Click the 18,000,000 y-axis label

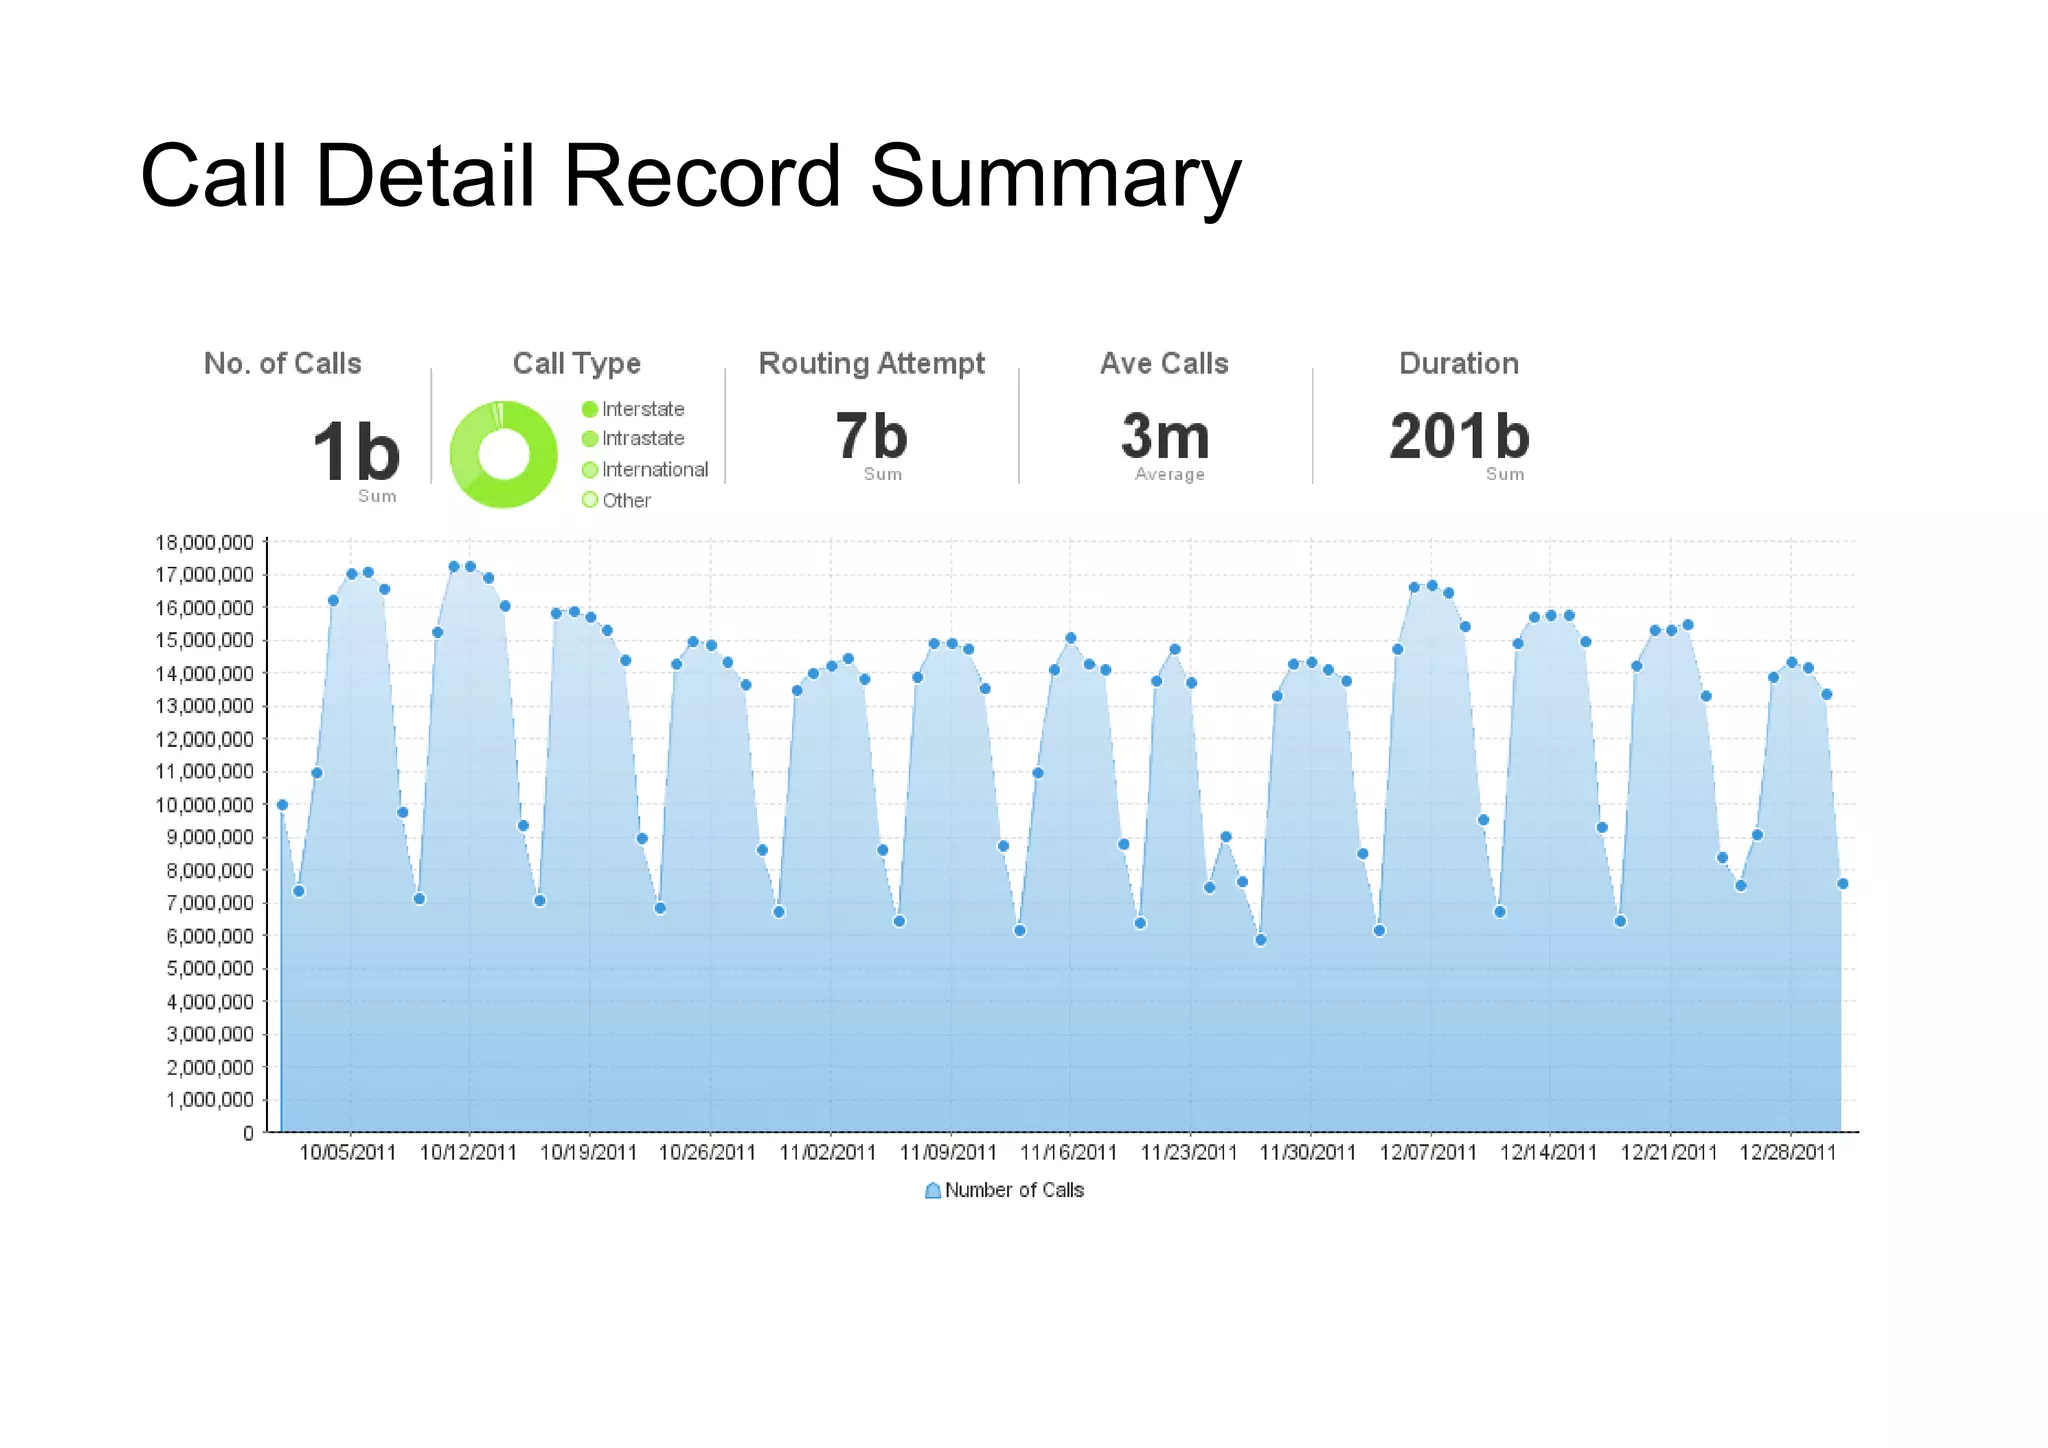click(204, 543)
